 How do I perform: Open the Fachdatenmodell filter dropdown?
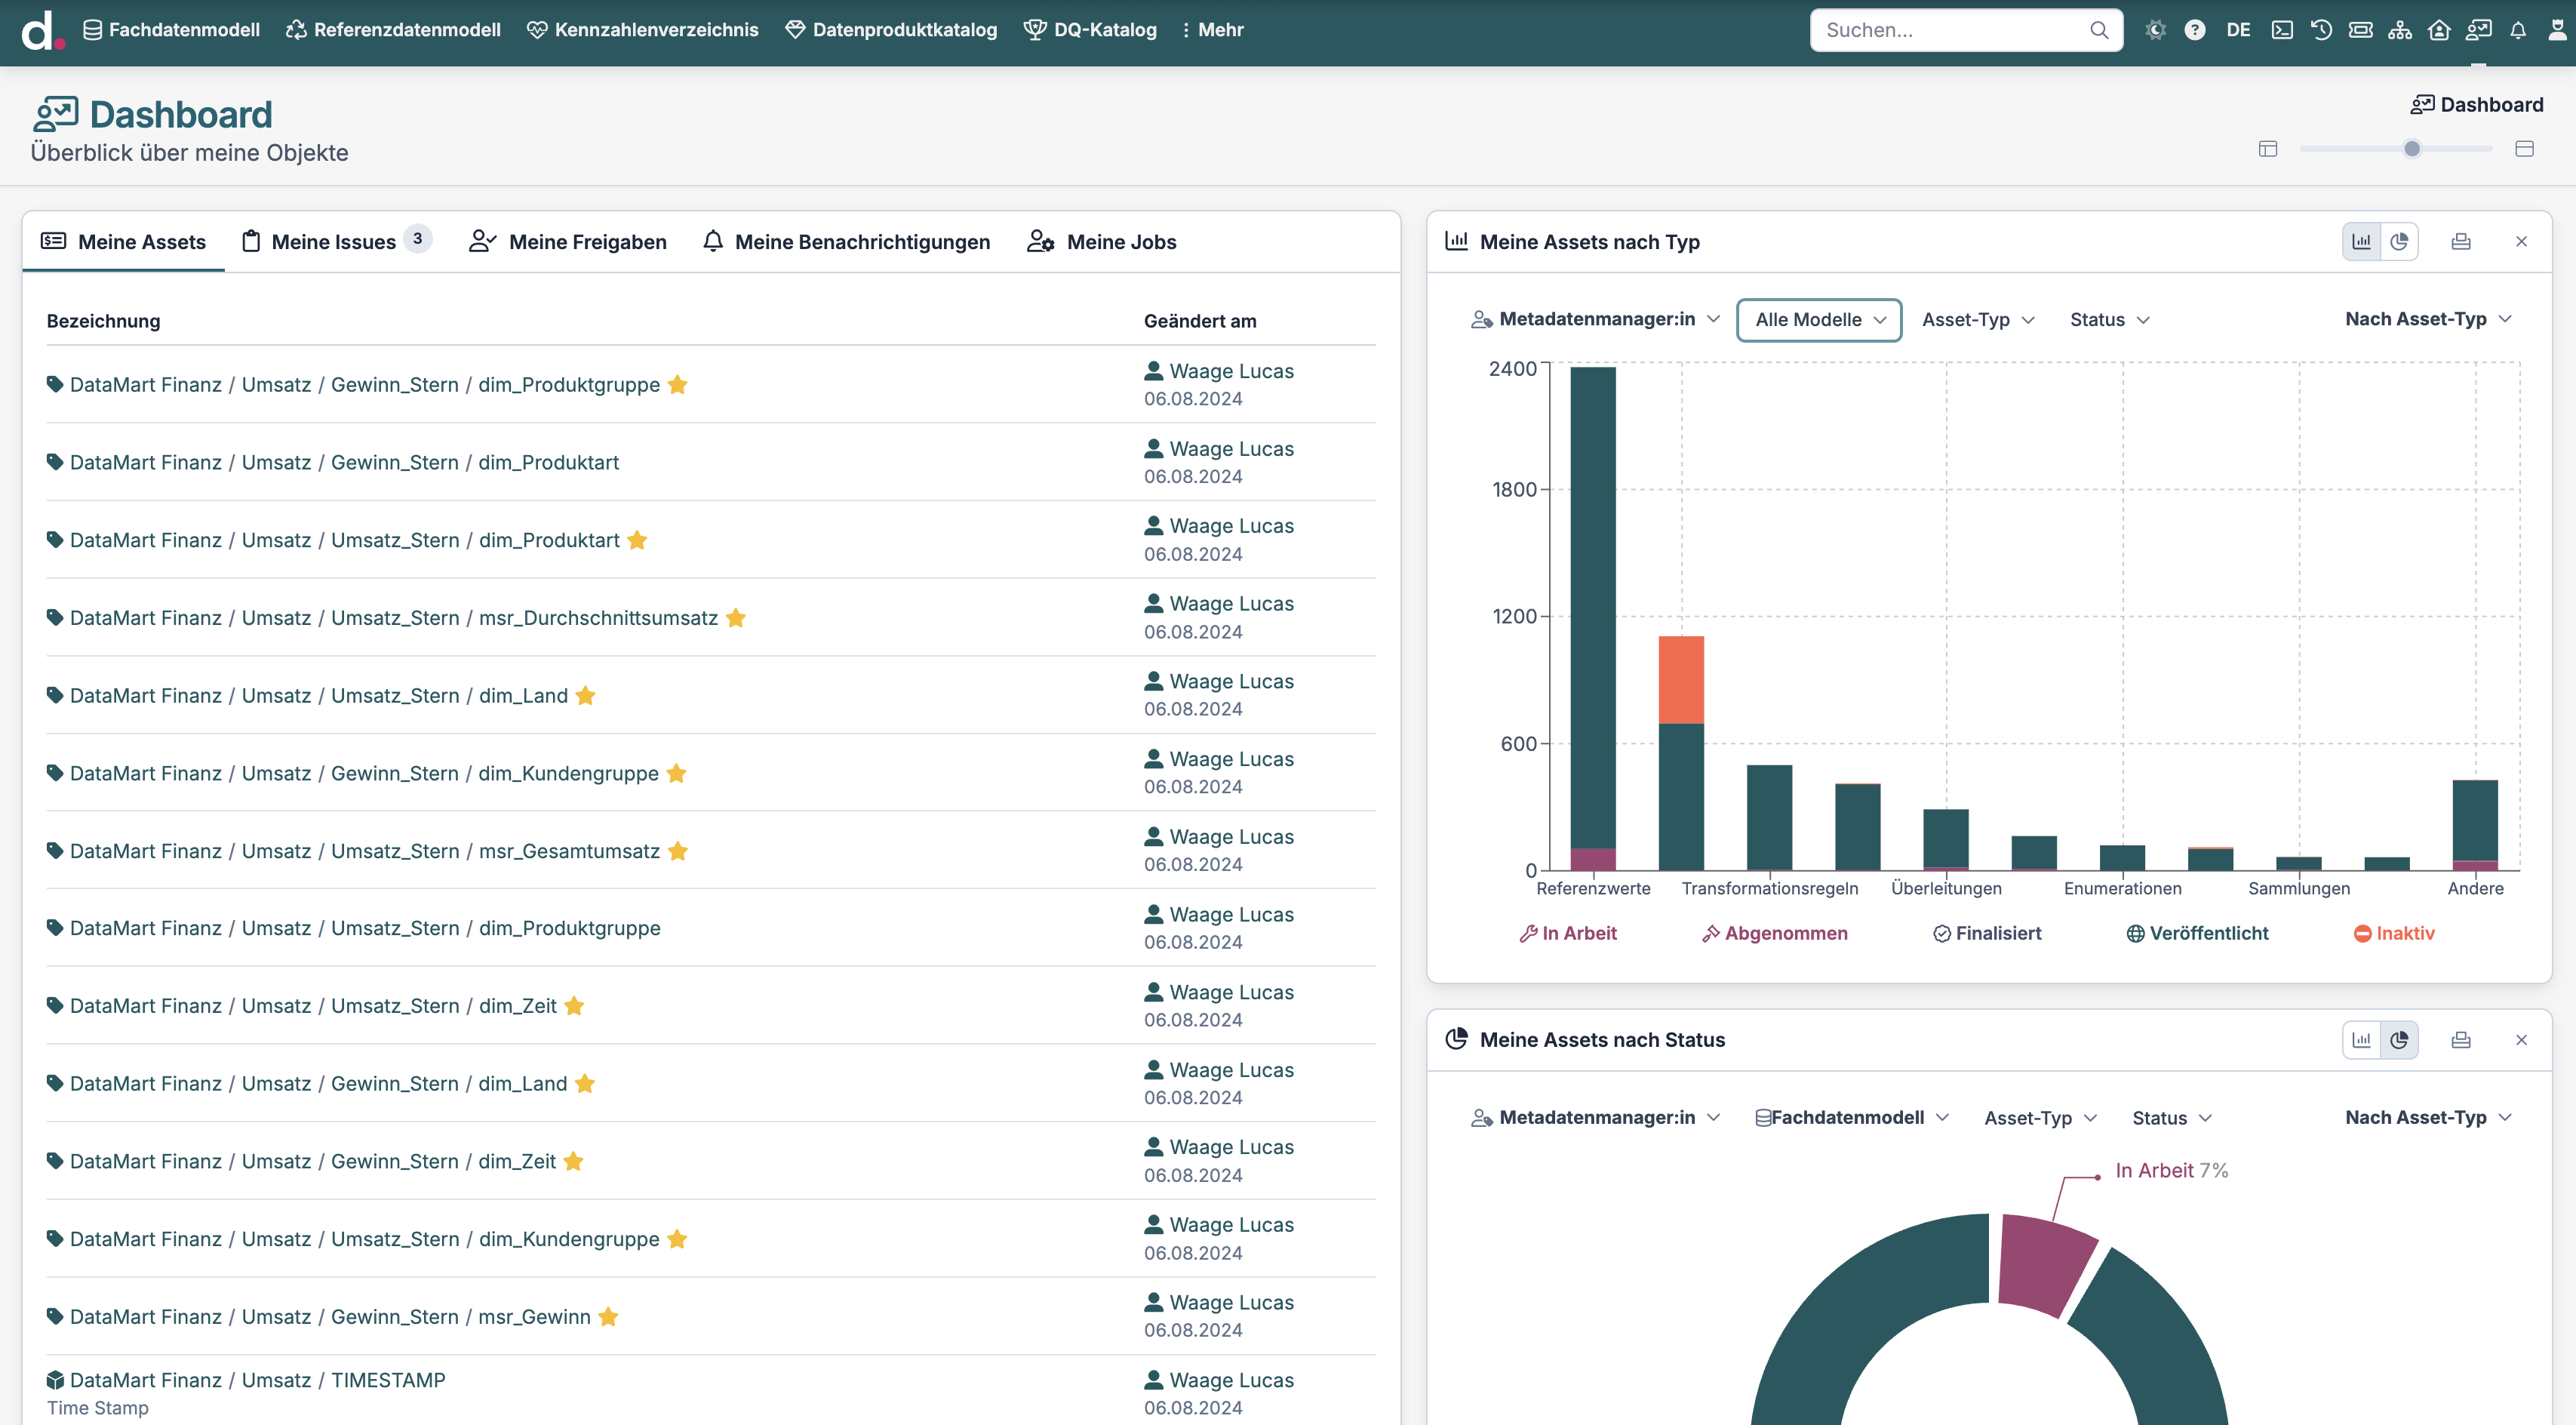click(1851, 1117)
